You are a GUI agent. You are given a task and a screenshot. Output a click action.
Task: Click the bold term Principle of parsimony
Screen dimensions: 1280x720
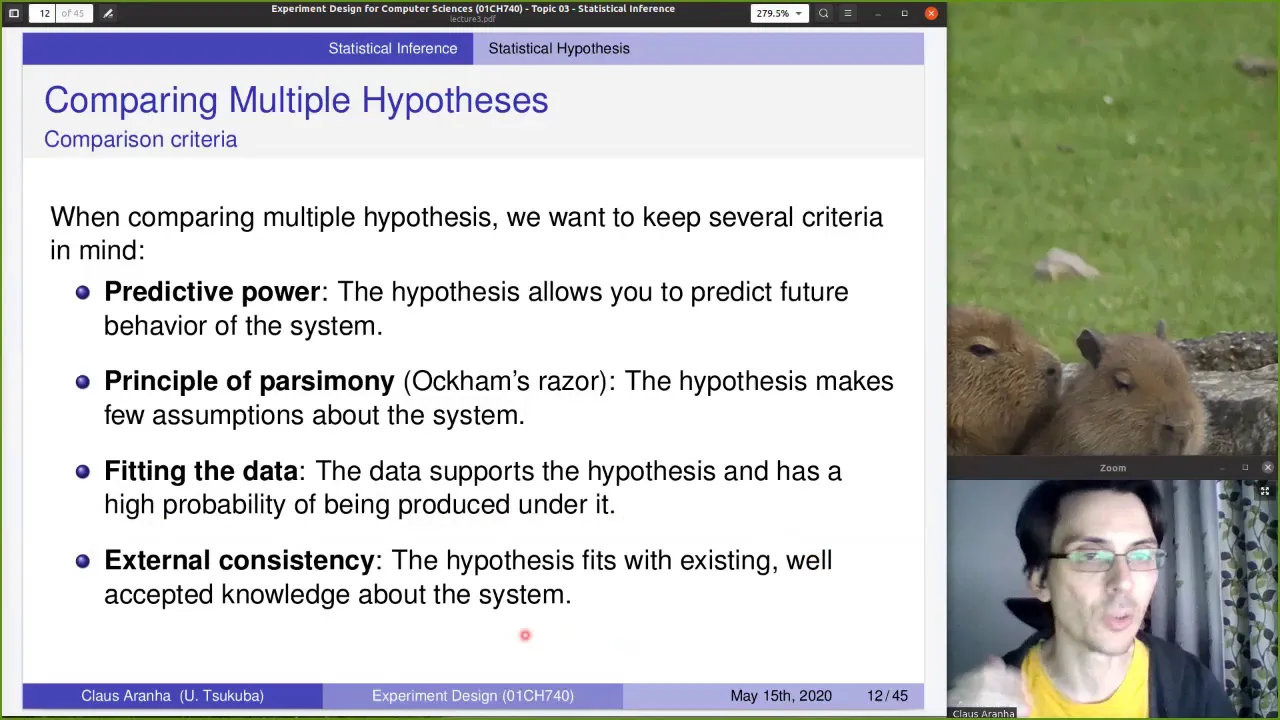coord(249,381)
